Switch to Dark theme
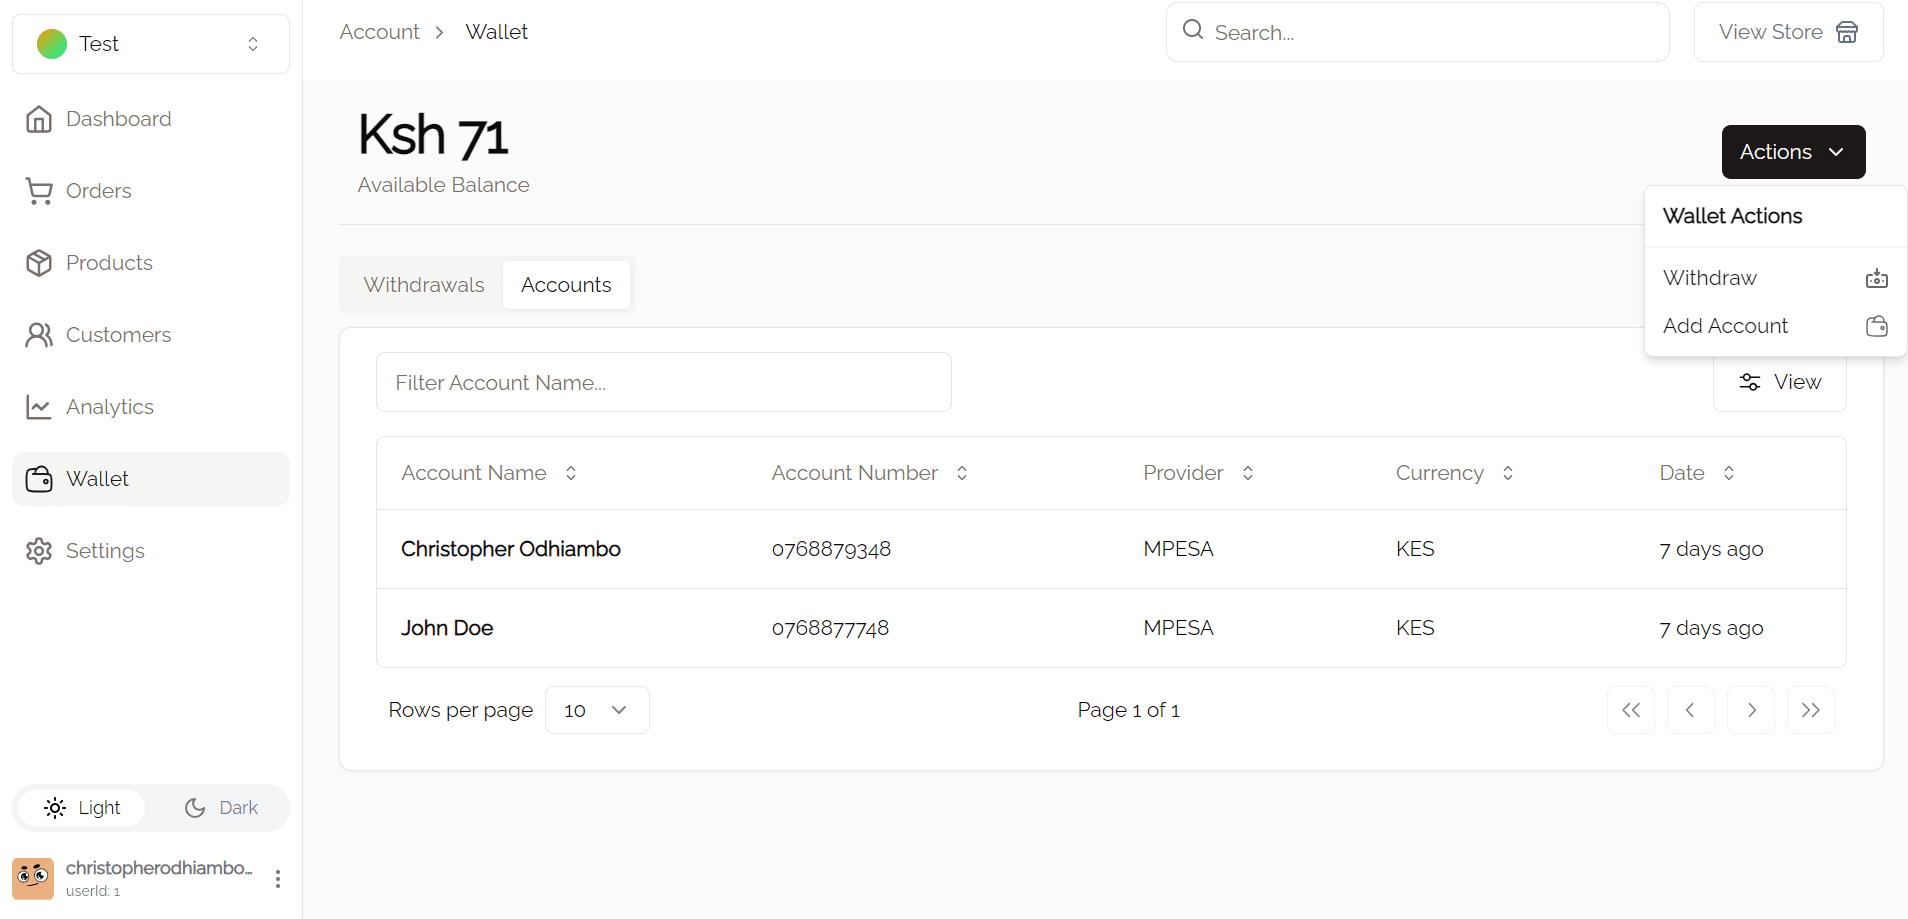Image resolution: width=1908 pixels, height=919 pixels. coord(221,808)
